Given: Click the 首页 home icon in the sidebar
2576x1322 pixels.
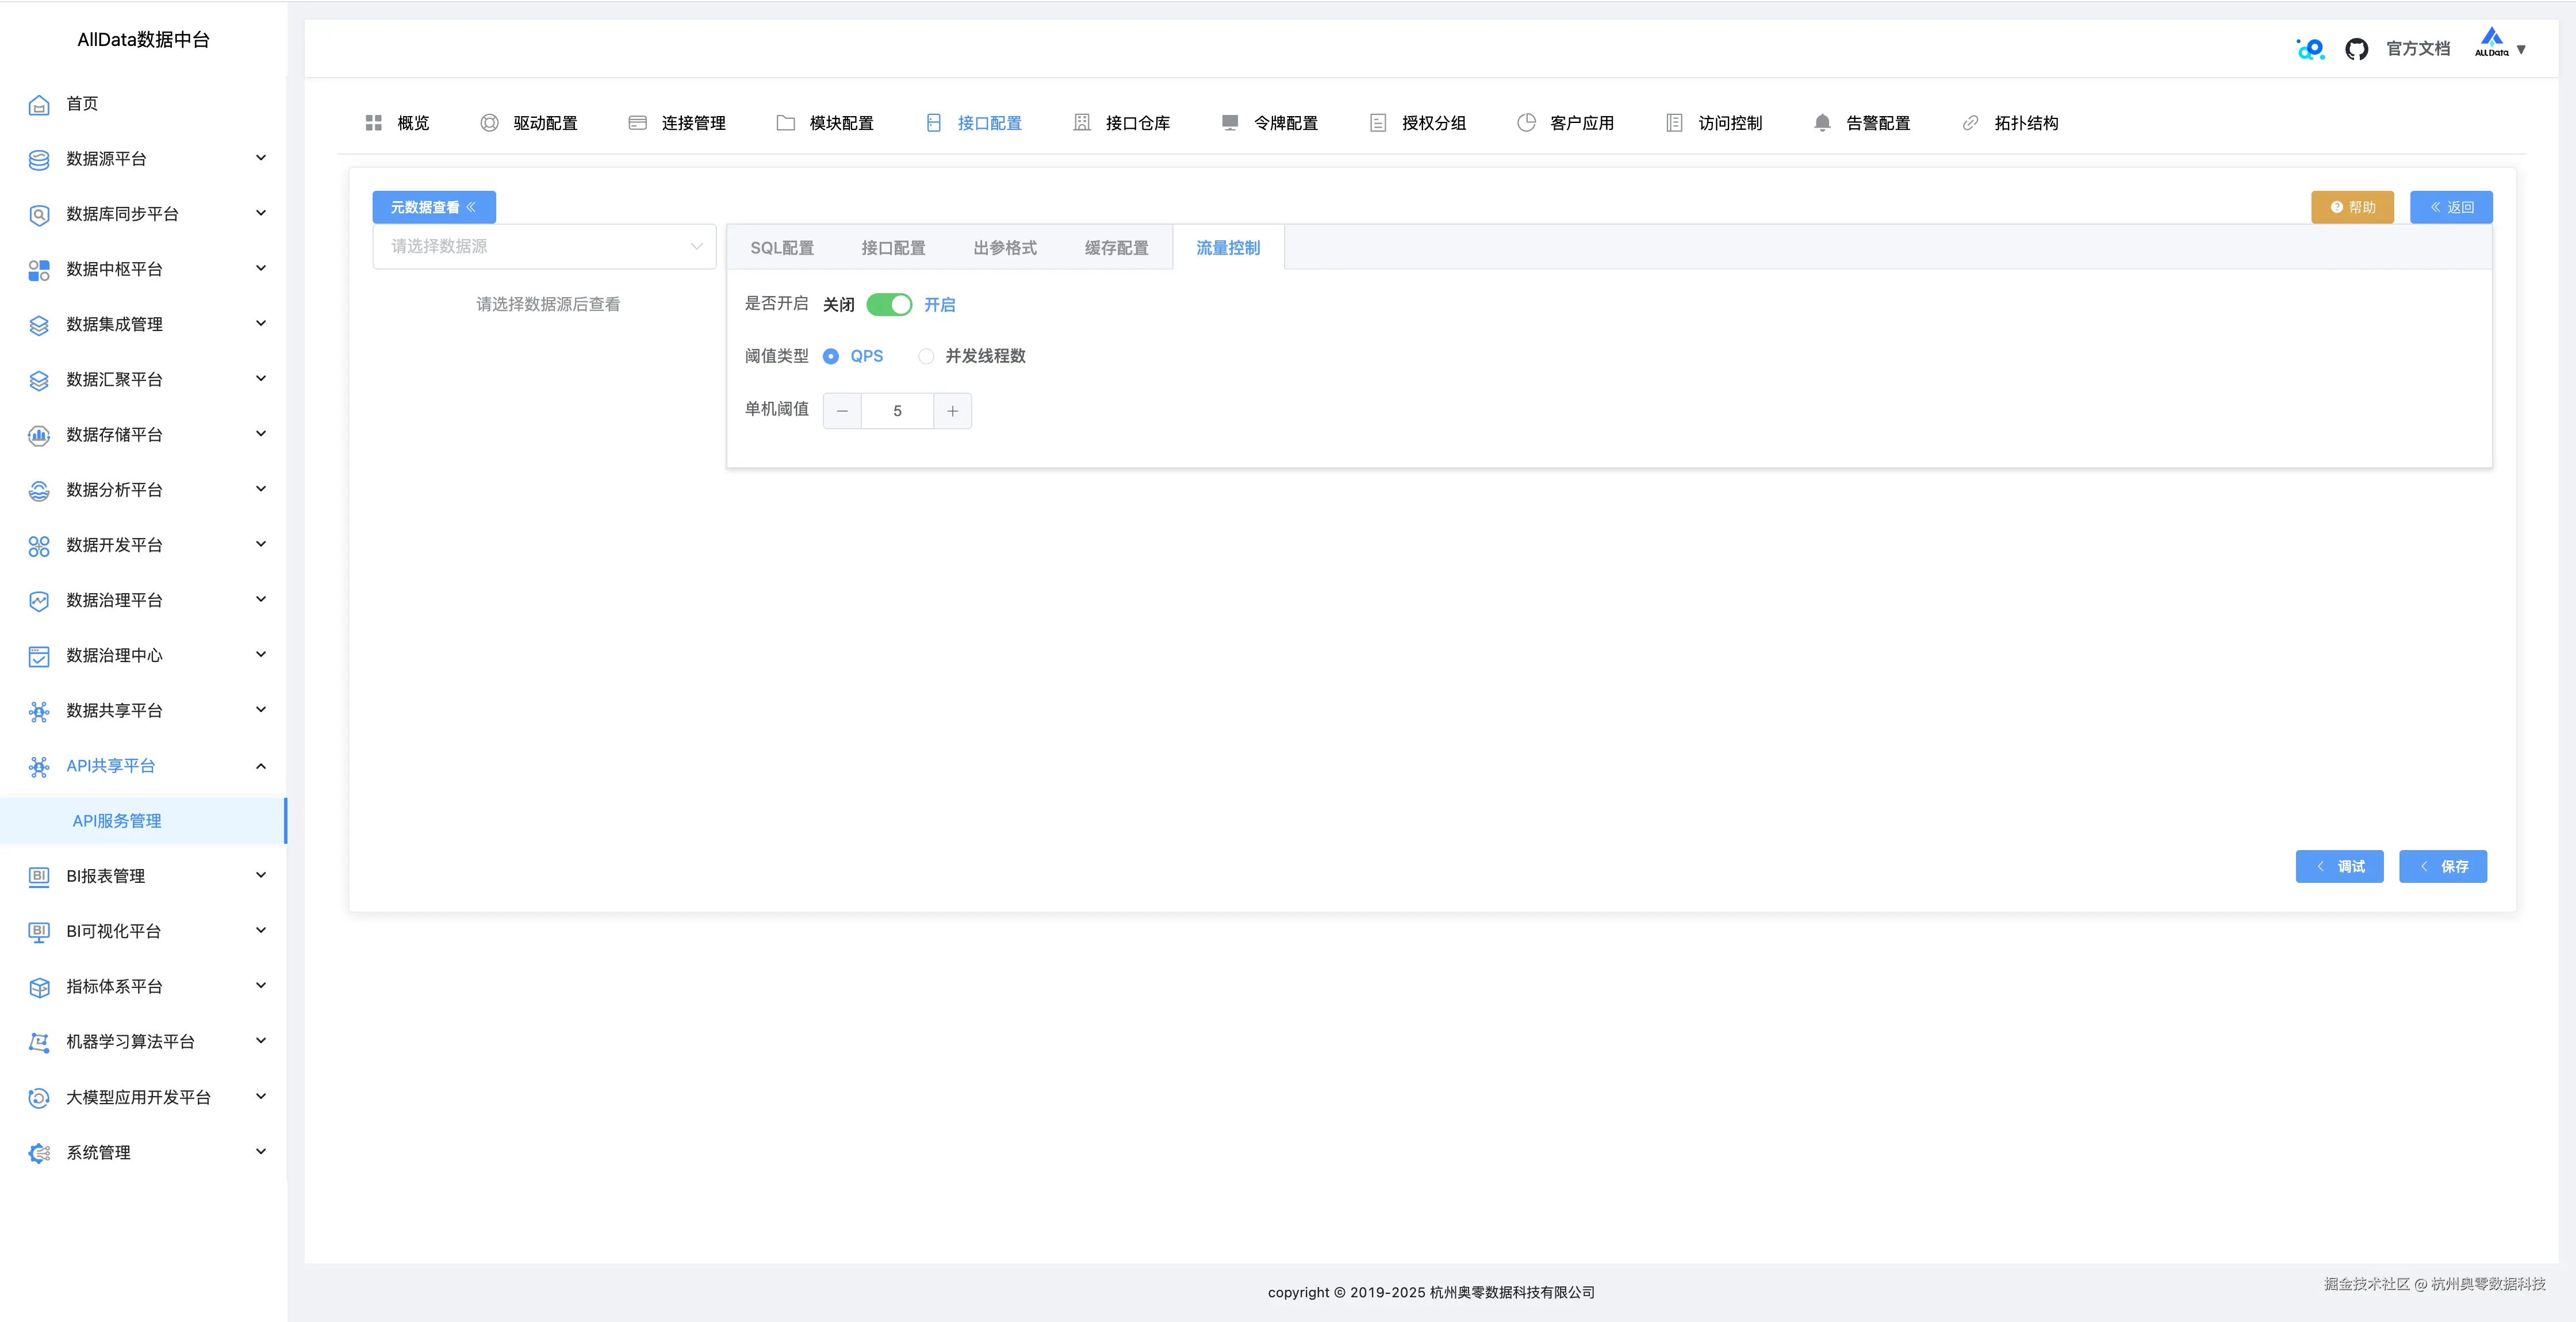Looking at the screenshot, I should [39, 104].
